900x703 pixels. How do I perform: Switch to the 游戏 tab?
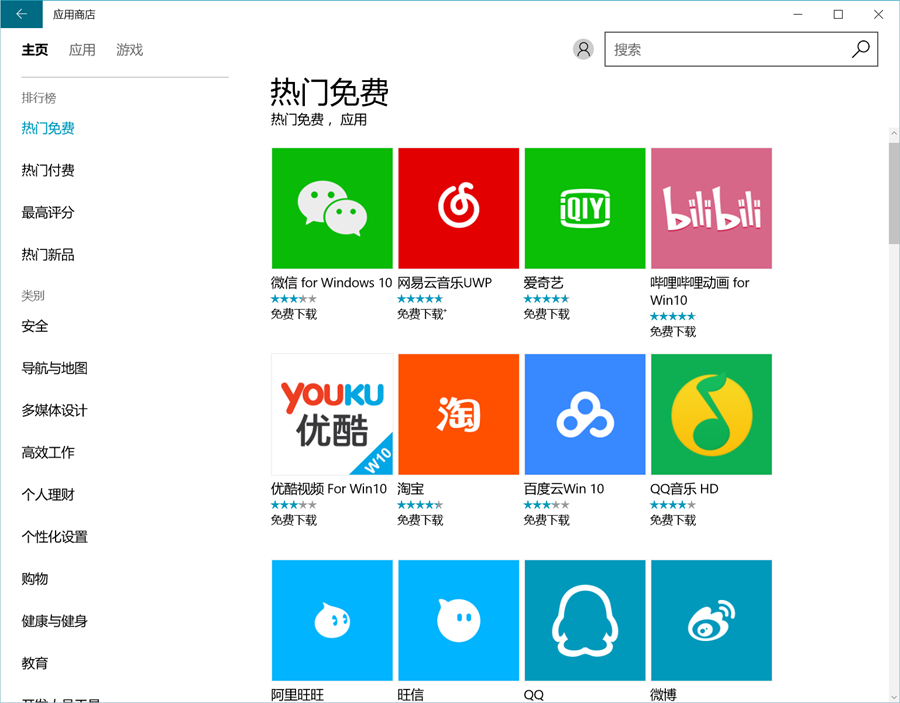128,49
